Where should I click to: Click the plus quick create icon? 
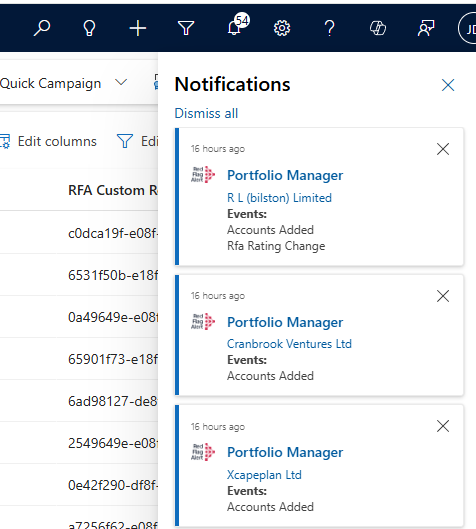138,28
